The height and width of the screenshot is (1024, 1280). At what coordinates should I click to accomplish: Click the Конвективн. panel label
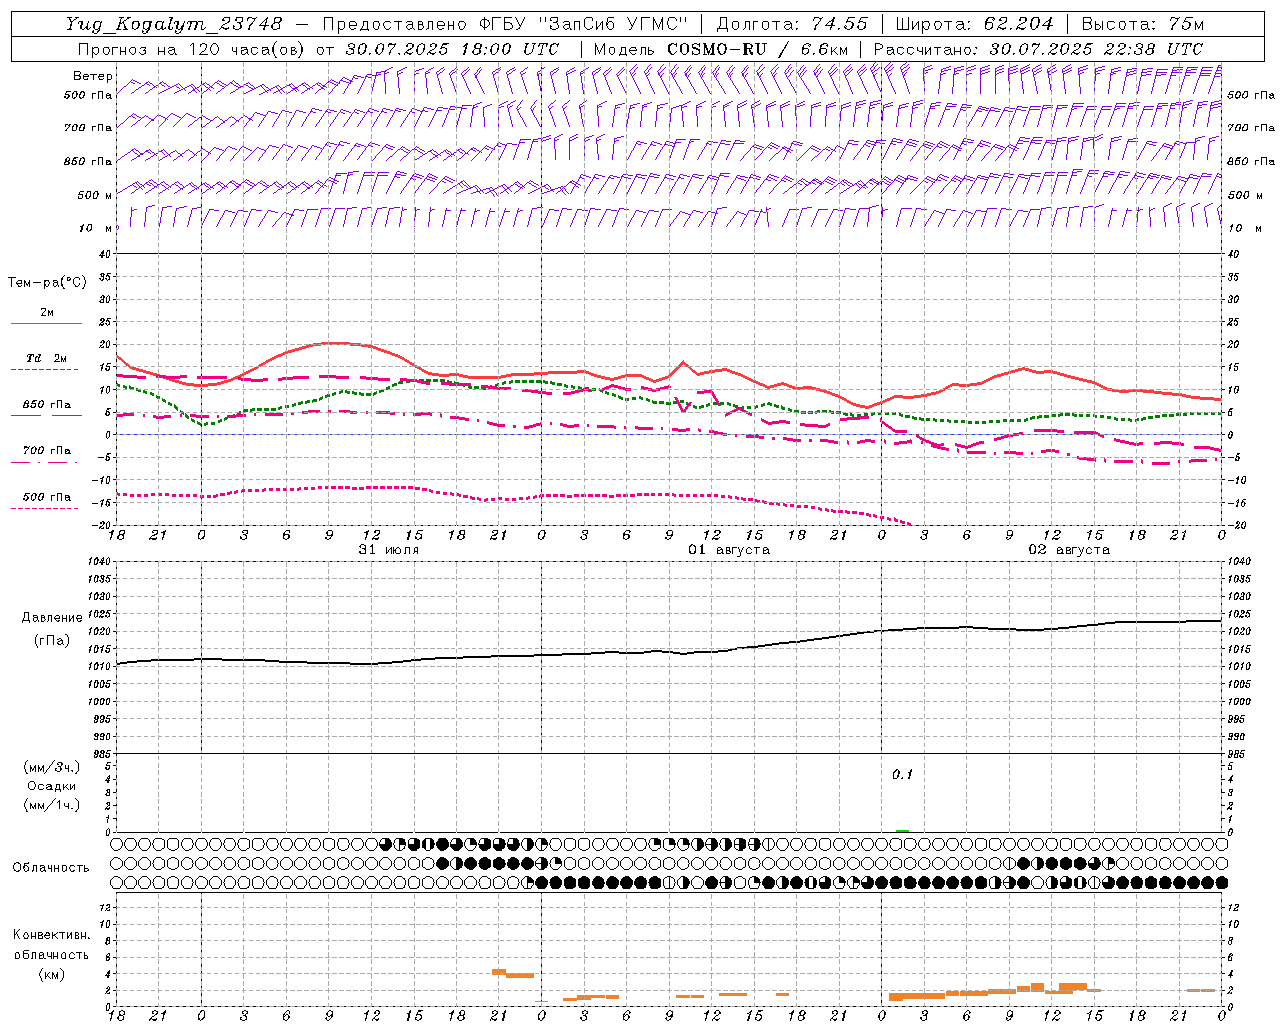tap(51, 935)
